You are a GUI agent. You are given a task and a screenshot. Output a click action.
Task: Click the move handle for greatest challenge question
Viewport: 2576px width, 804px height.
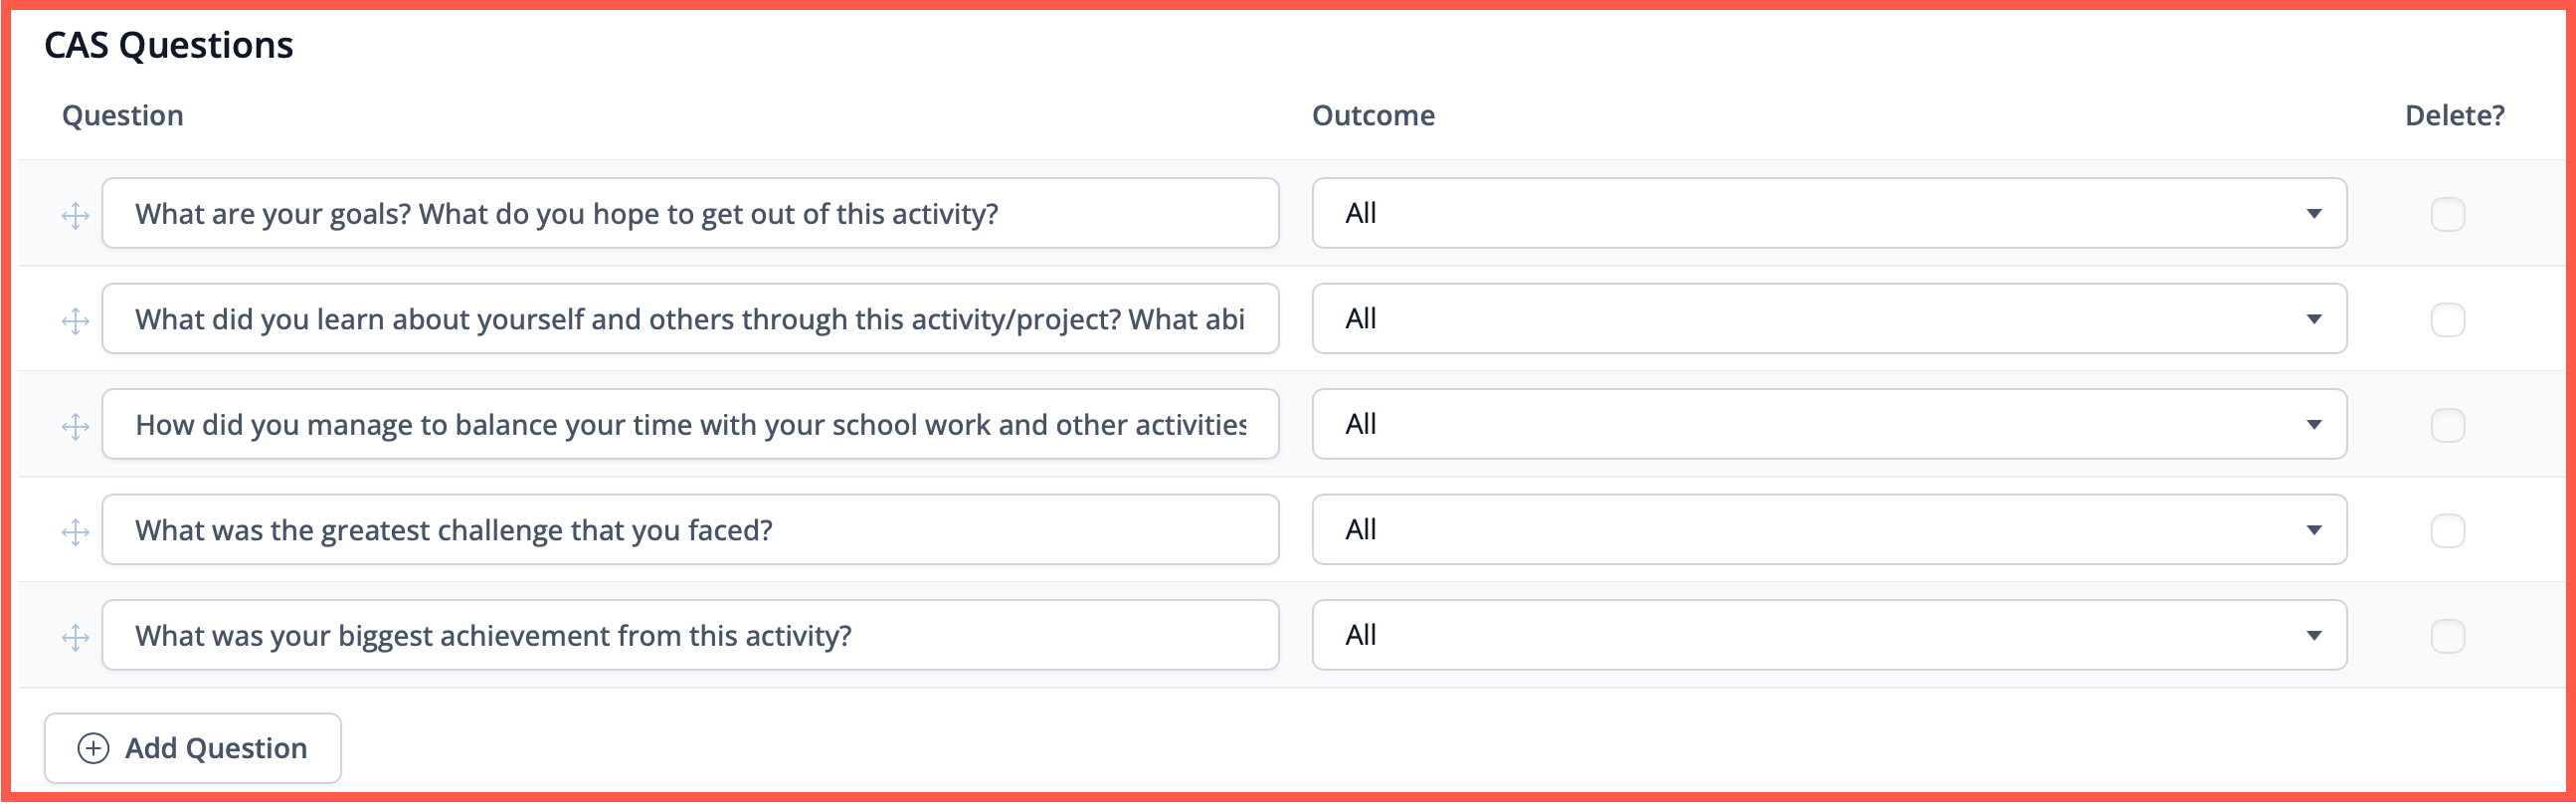(x=75, y=532)
